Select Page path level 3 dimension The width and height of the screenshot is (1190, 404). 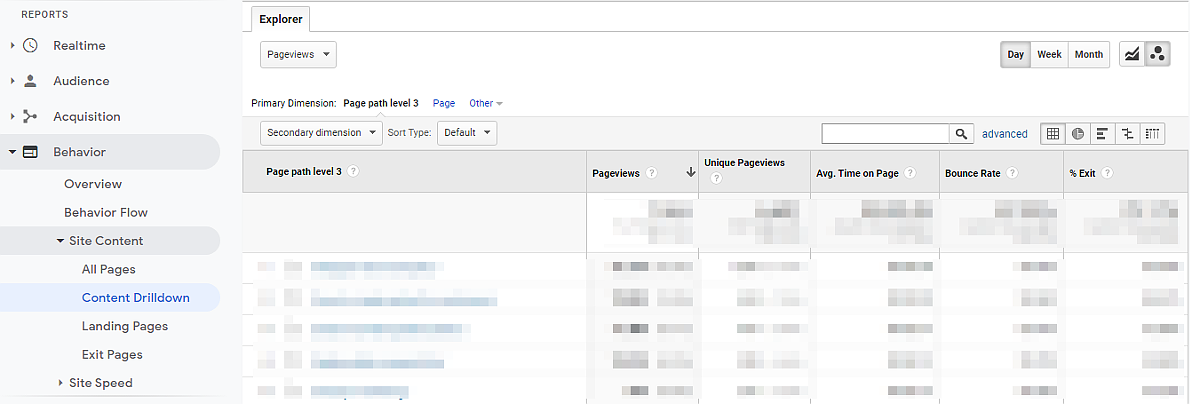click(x=381, y=103)
